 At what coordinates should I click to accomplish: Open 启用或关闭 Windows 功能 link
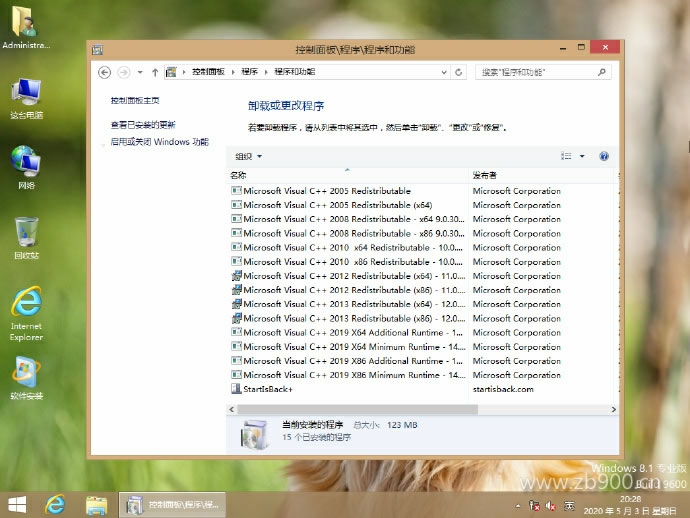159,142
